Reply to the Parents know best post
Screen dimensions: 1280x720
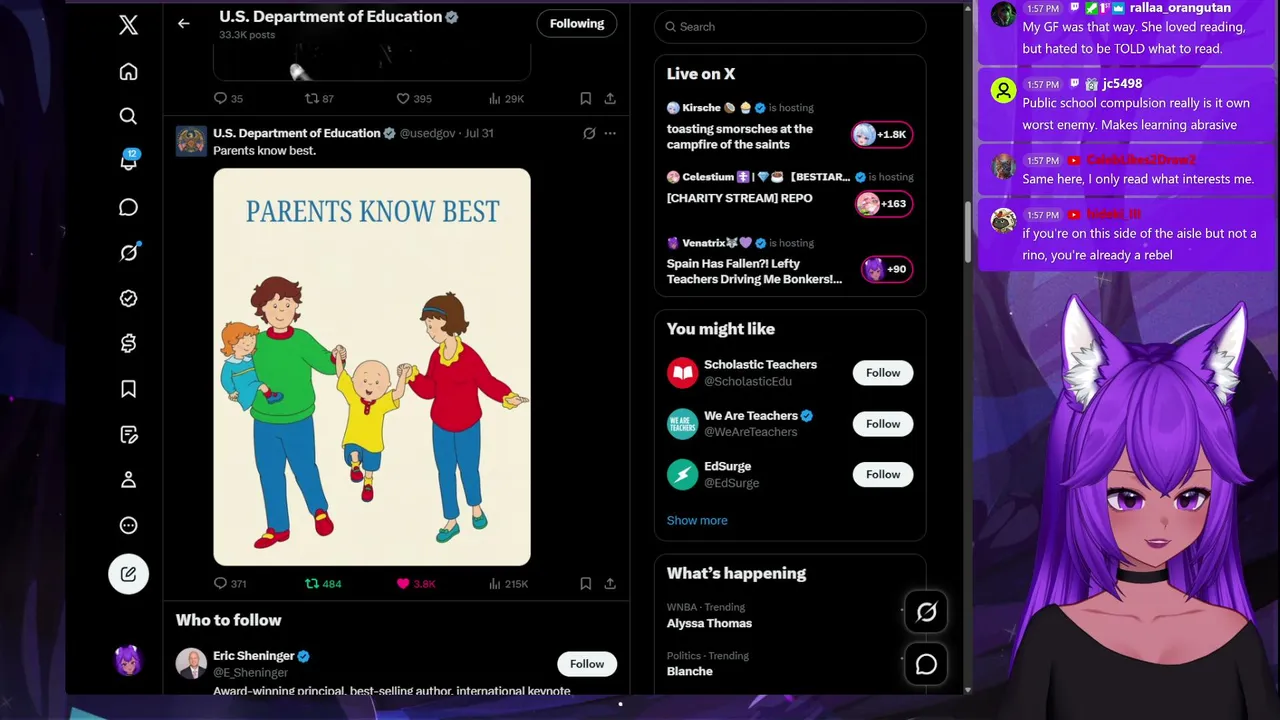pos(230,584)
